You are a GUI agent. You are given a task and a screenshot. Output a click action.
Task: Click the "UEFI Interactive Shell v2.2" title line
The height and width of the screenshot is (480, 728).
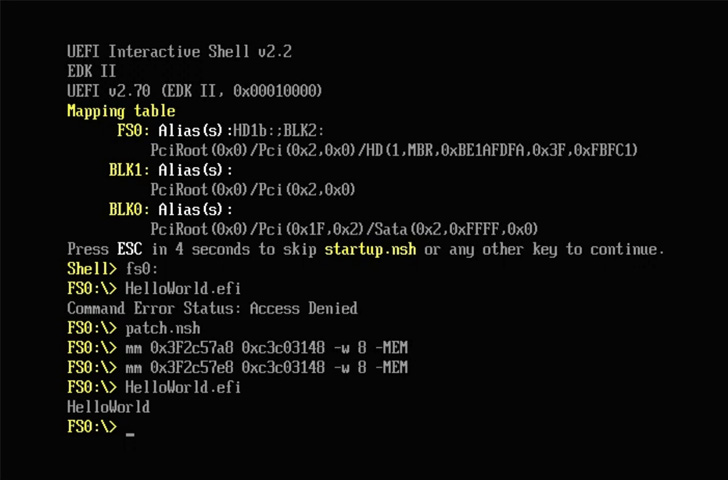click(179, 52)
